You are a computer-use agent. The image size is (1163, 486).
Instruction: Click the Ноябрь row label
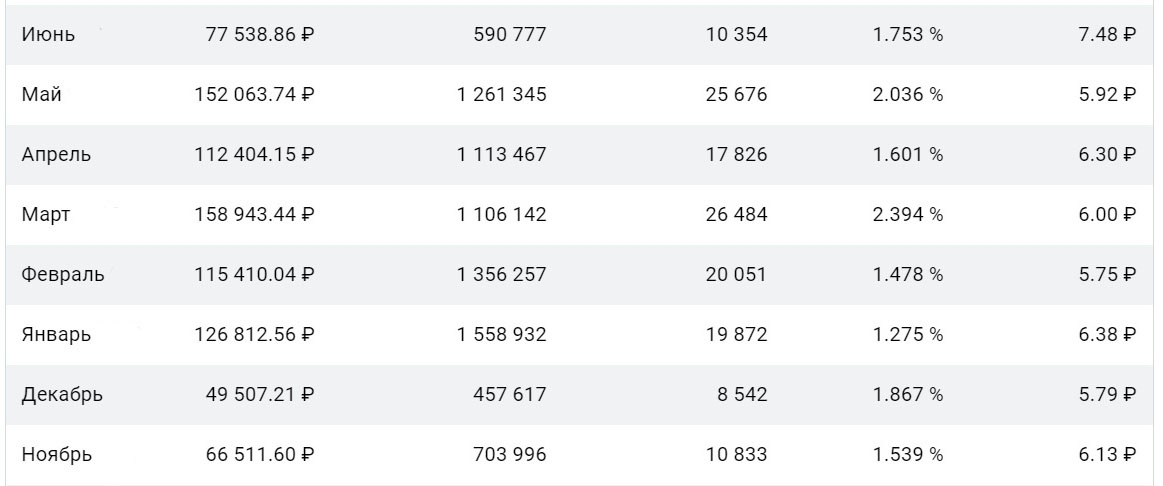[x=57, y=454]
